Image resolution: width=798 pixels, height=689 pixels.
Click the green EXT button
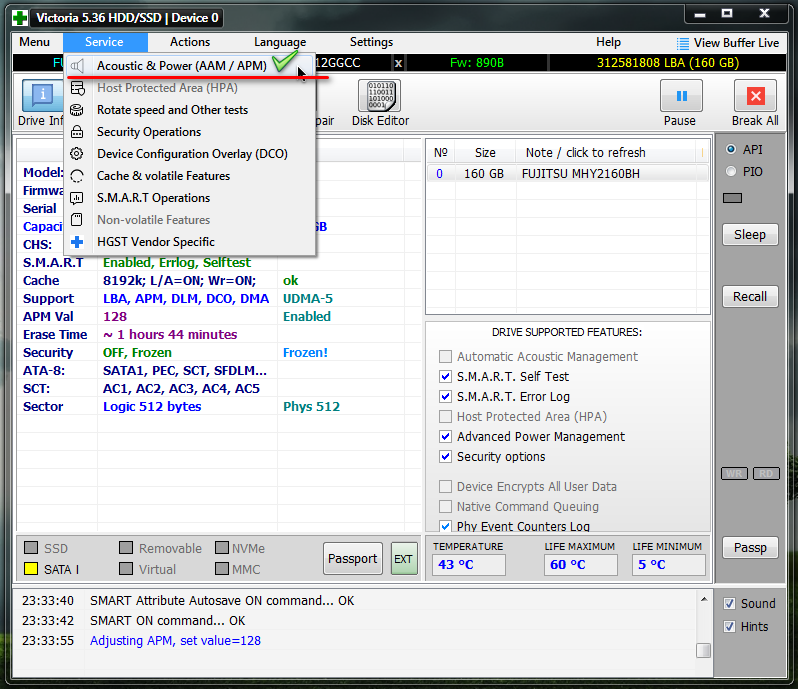click(404, 559)
